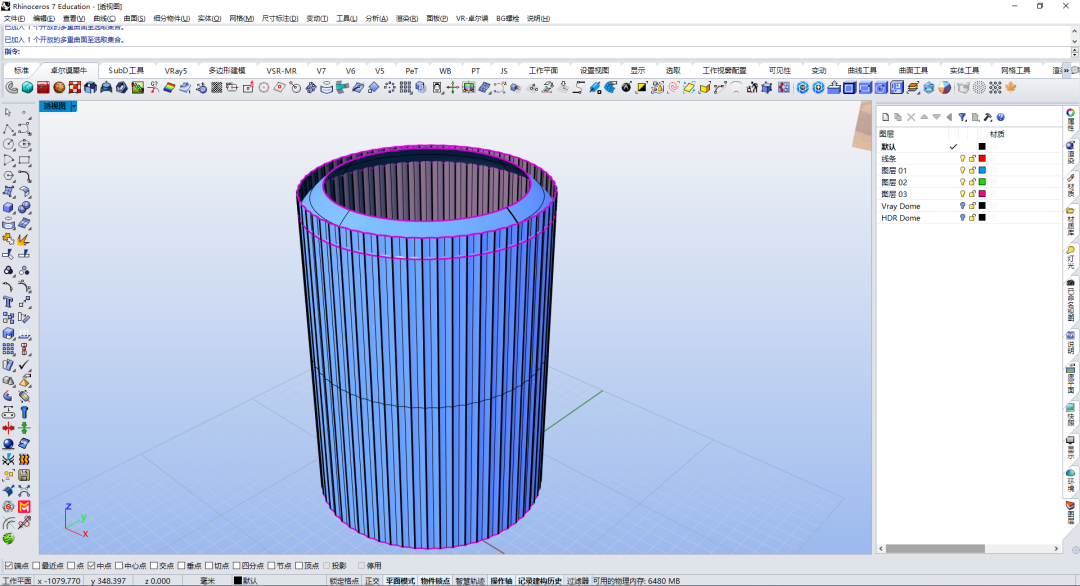This screenshot has width=1080, height=586.
Task: Click the green sphere icon at sidebar bottom
Action: coord(8,538)
